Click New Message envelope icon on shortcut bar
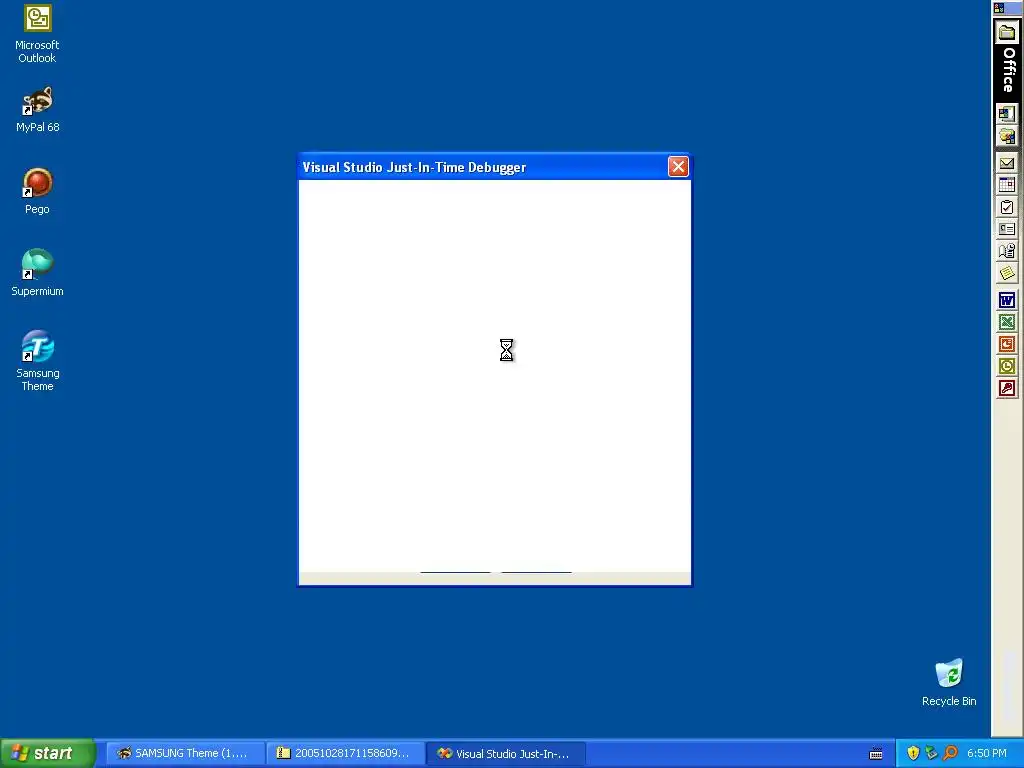 point(1007,163)
